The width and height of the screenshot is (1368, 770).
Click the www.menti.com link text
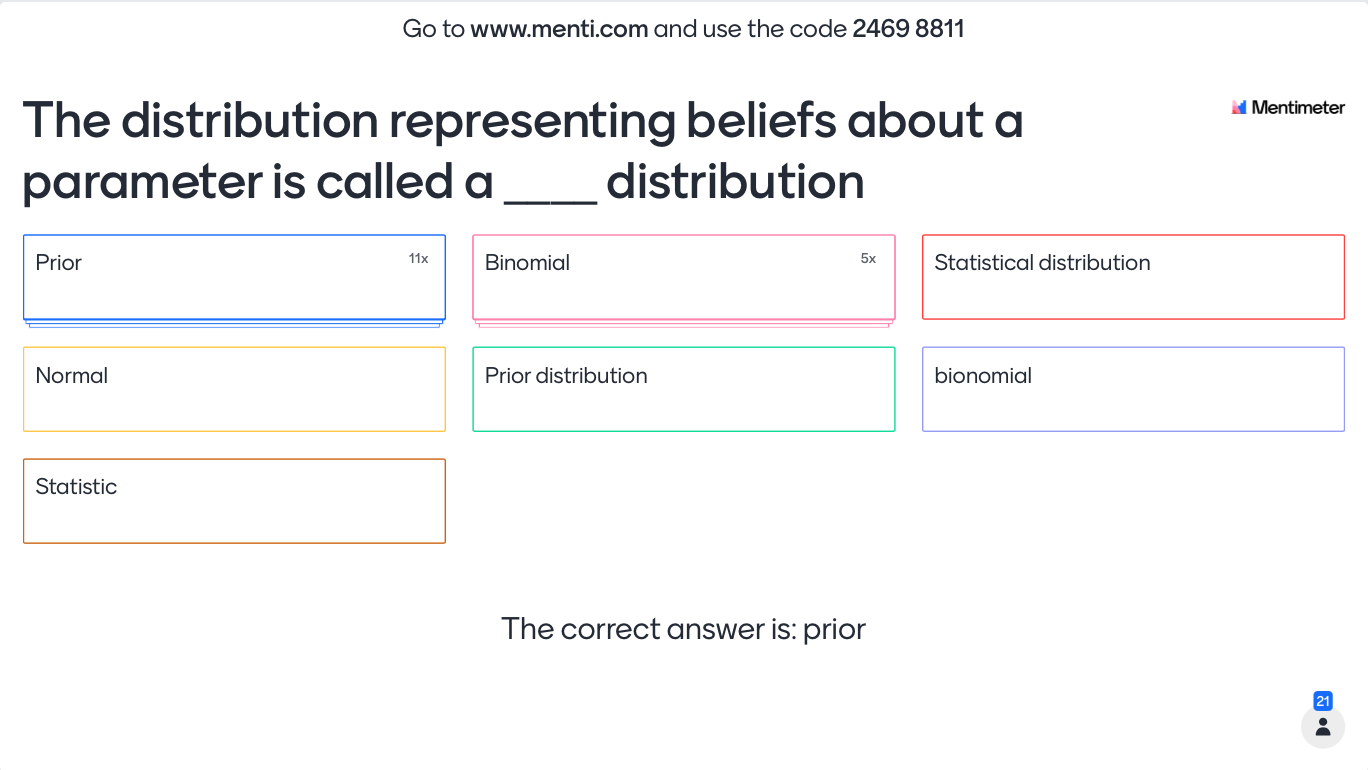pos(559,29)
